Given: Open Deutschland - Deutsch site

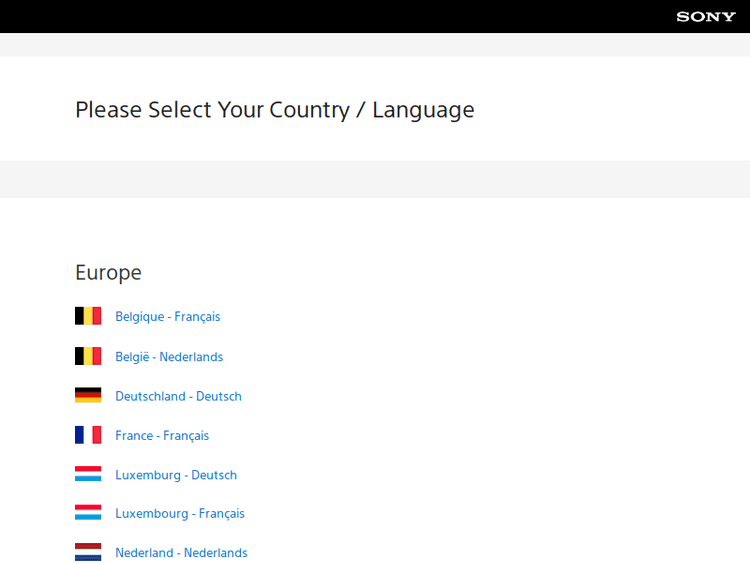Looking at the screenshot, I should pos(178,396).
